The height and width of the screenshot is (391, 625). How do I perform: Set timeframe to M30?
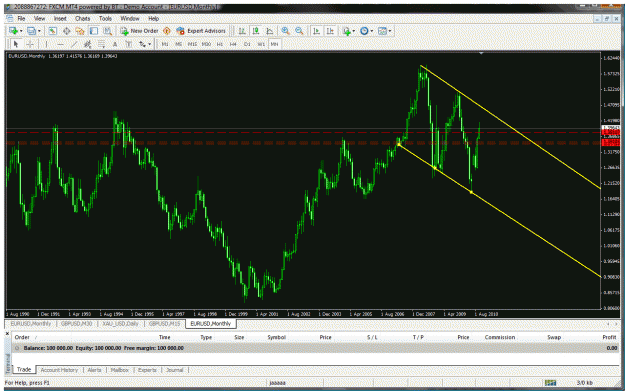tap(206, 44)
